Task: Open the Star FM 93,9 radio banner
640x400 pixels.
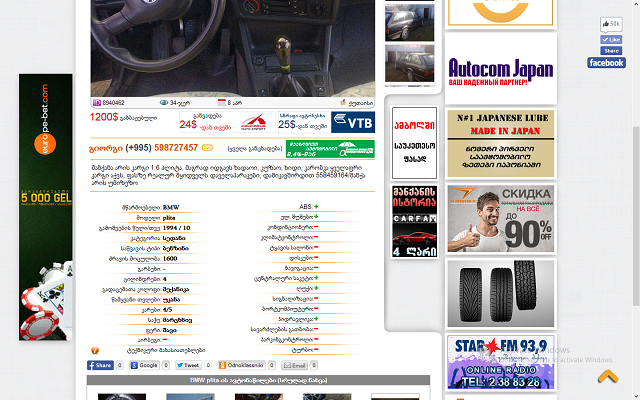Action: 500,362
